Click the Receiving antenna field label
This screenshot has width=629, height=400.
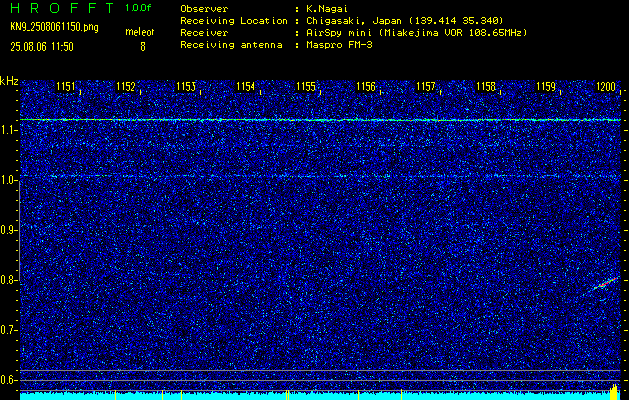pos(231,45)
